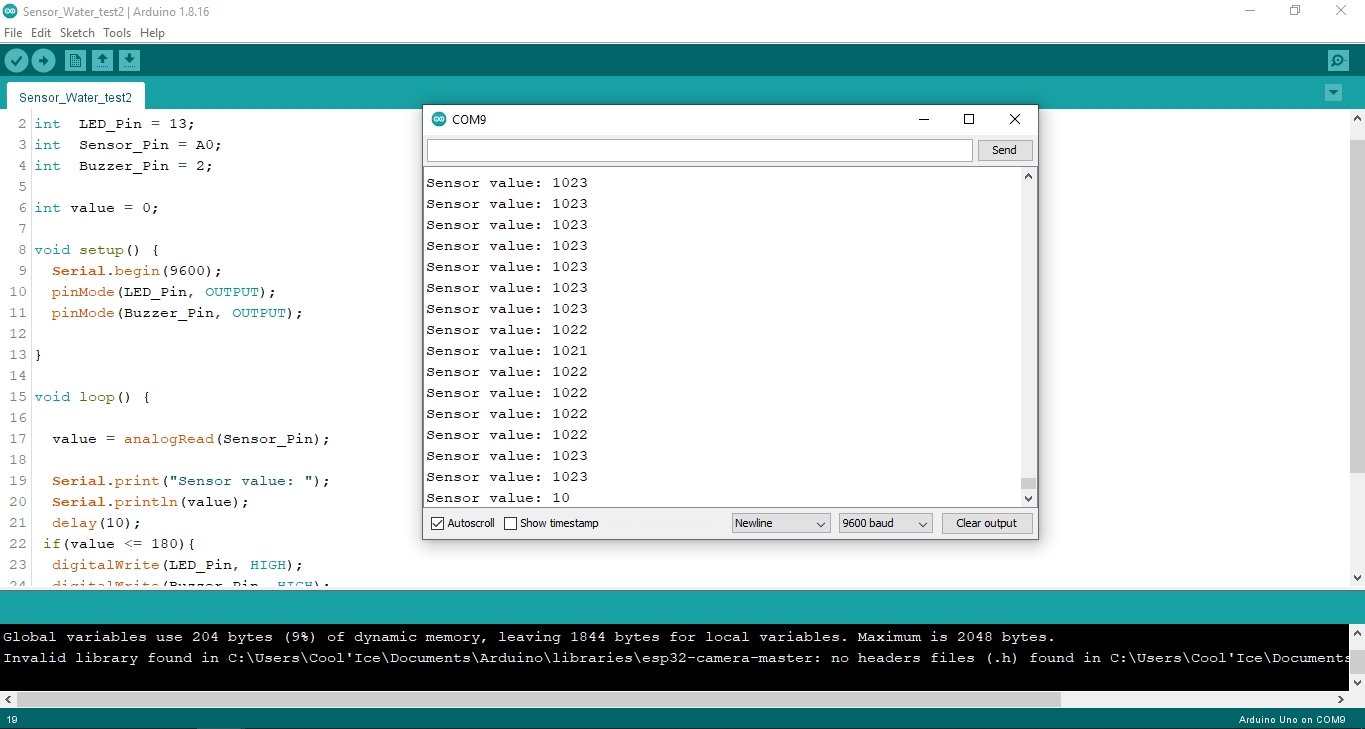Click 'Arduino Uno on COM9' in status bar

coord(1292,719)
